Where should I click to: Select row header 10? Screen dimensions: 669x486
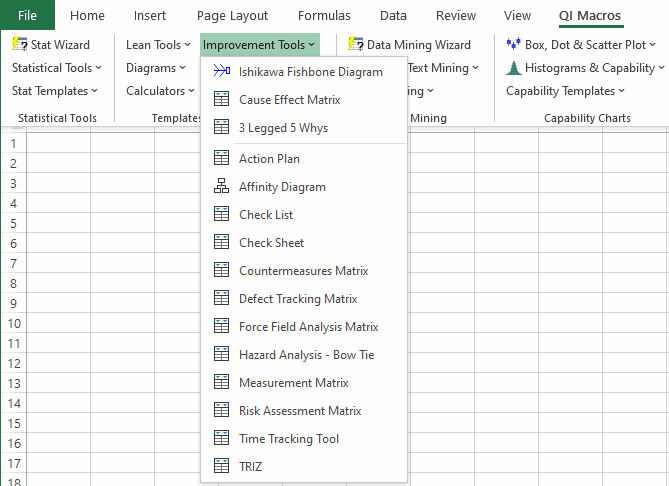point(14,323)
